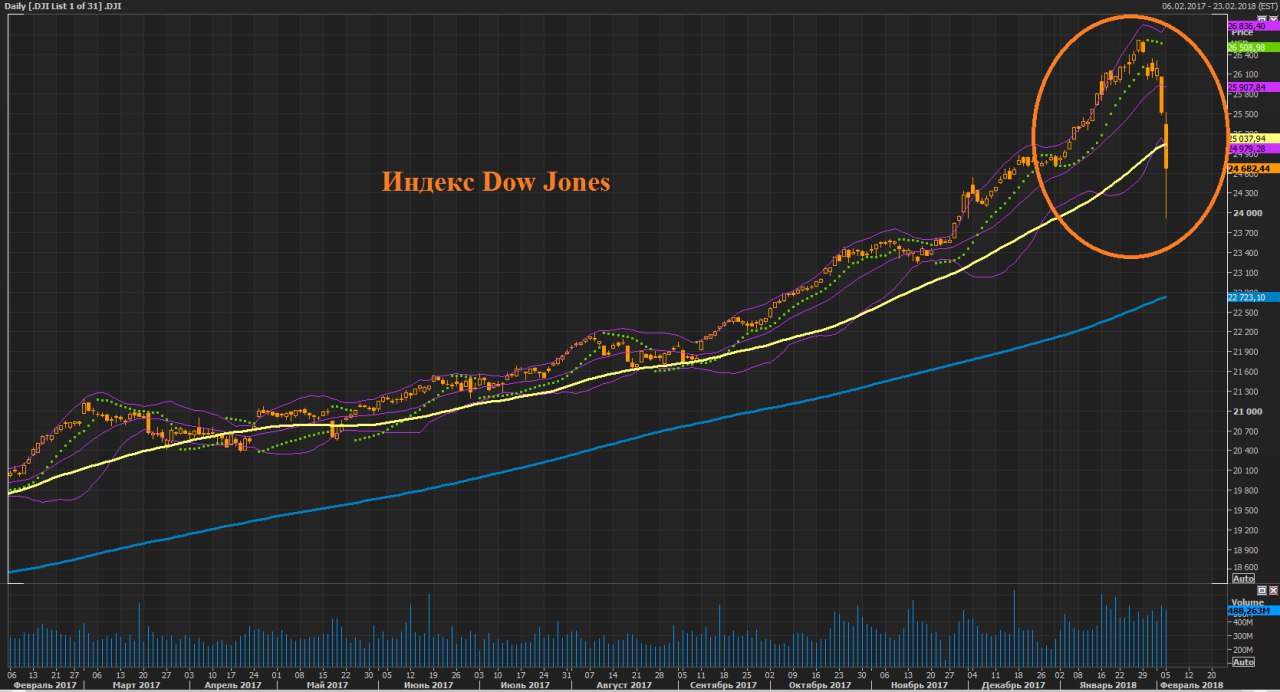Click the Май 2017 month label
This screenshot has width=1280, height=692.
[329, 685]
